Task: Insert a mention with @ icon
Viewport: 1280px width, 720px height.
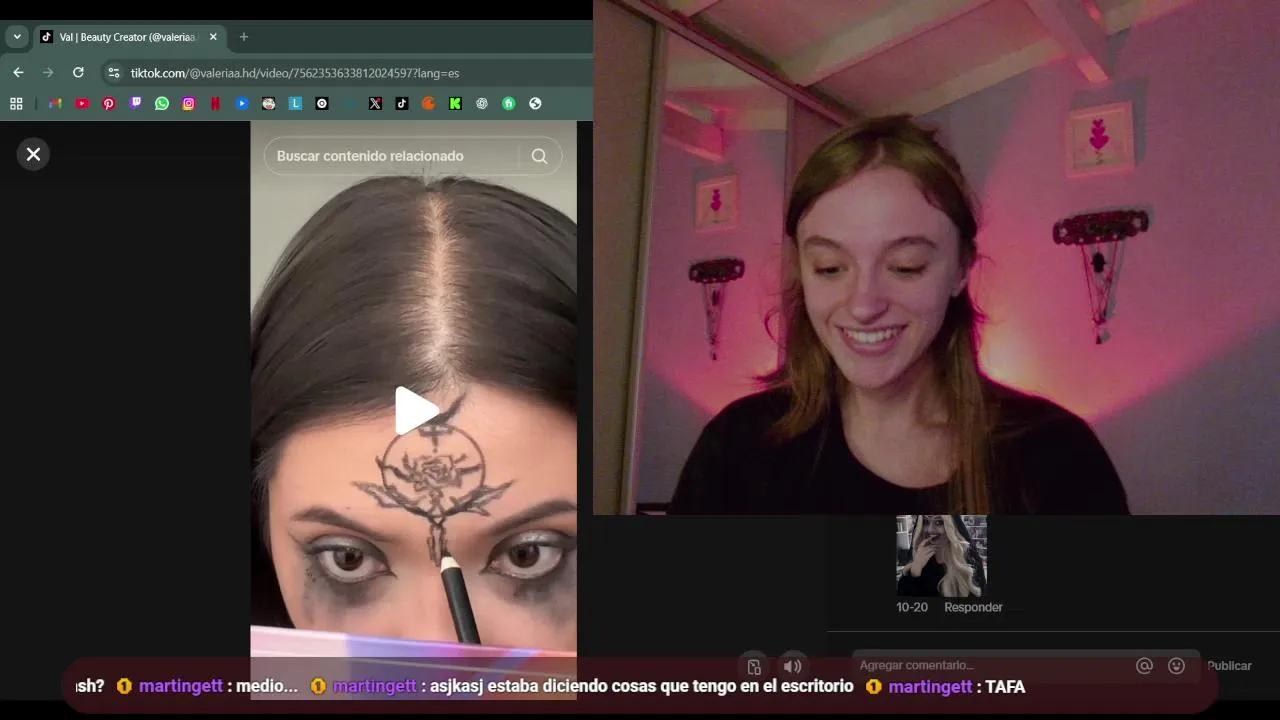Action: (1145, 666)
